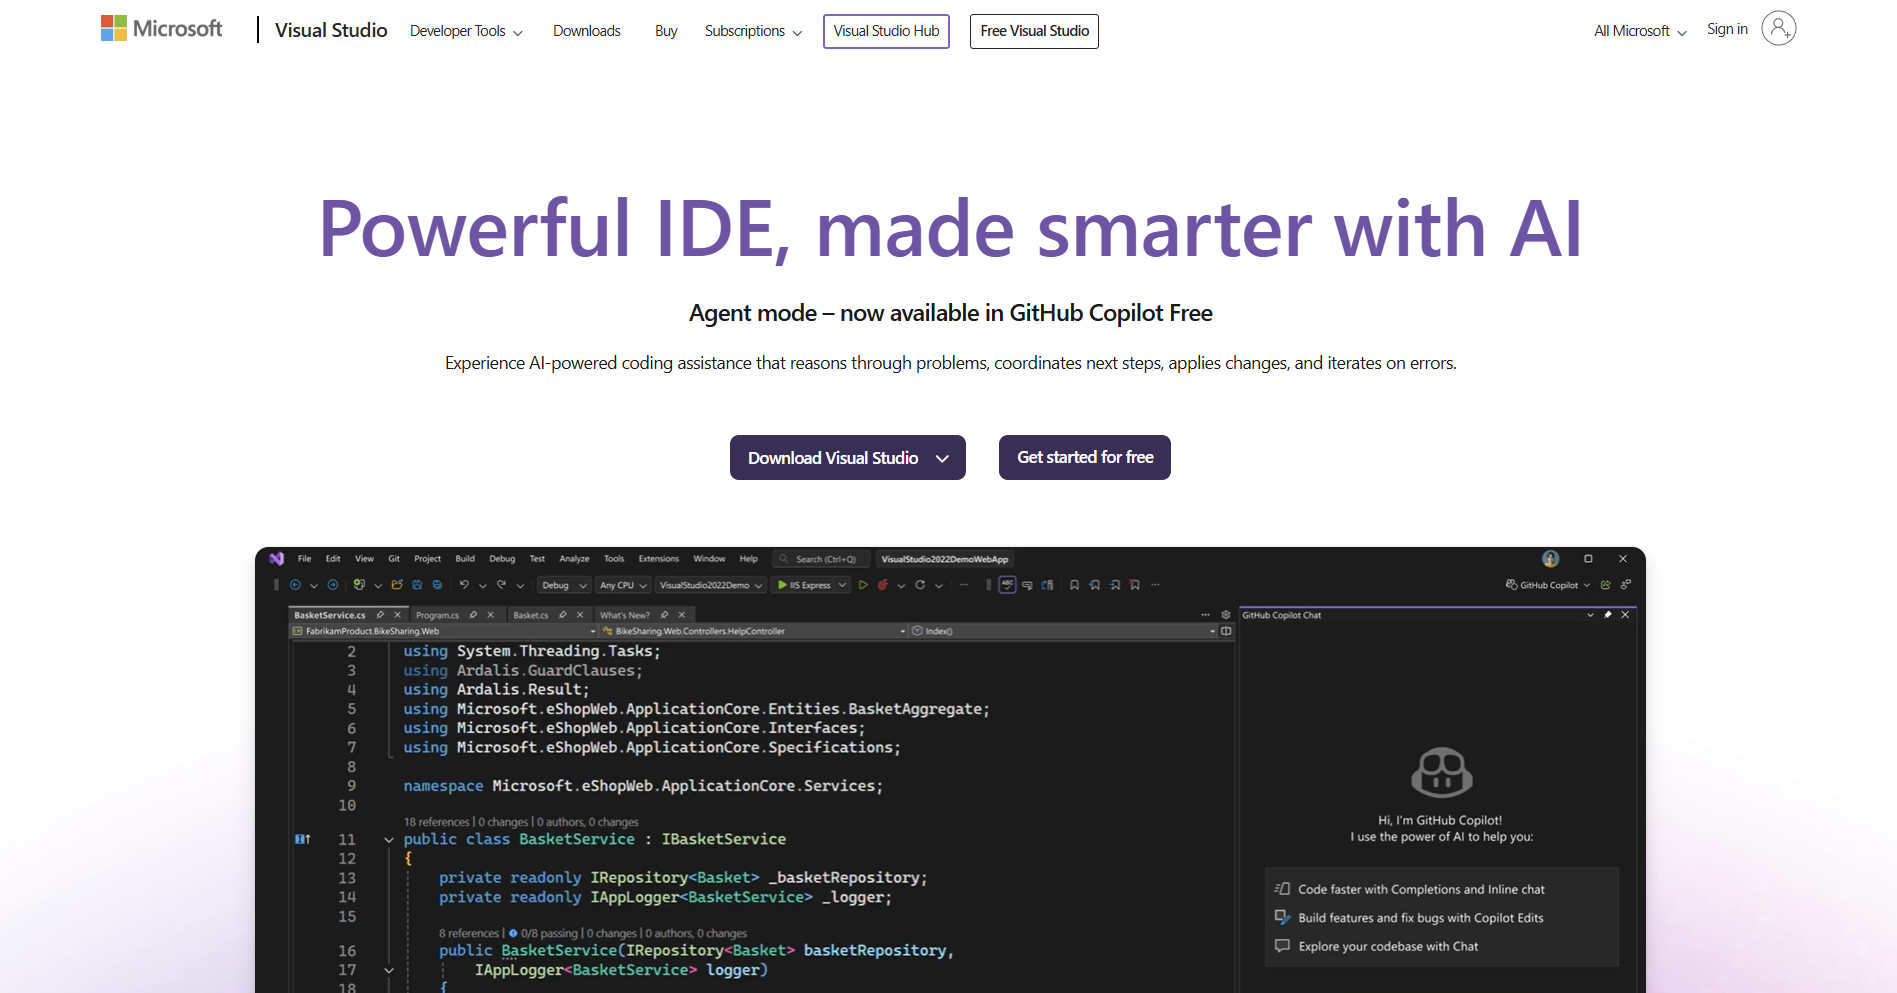Screen dimensions: 1897x993
Task: Switch to the What's New? tab
Action: pos(624,615)
